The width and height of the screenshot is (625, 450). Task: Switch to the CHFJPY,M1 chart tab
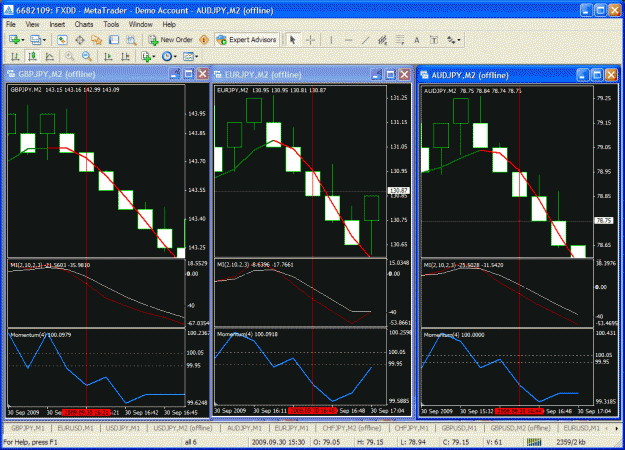(411, 428)
